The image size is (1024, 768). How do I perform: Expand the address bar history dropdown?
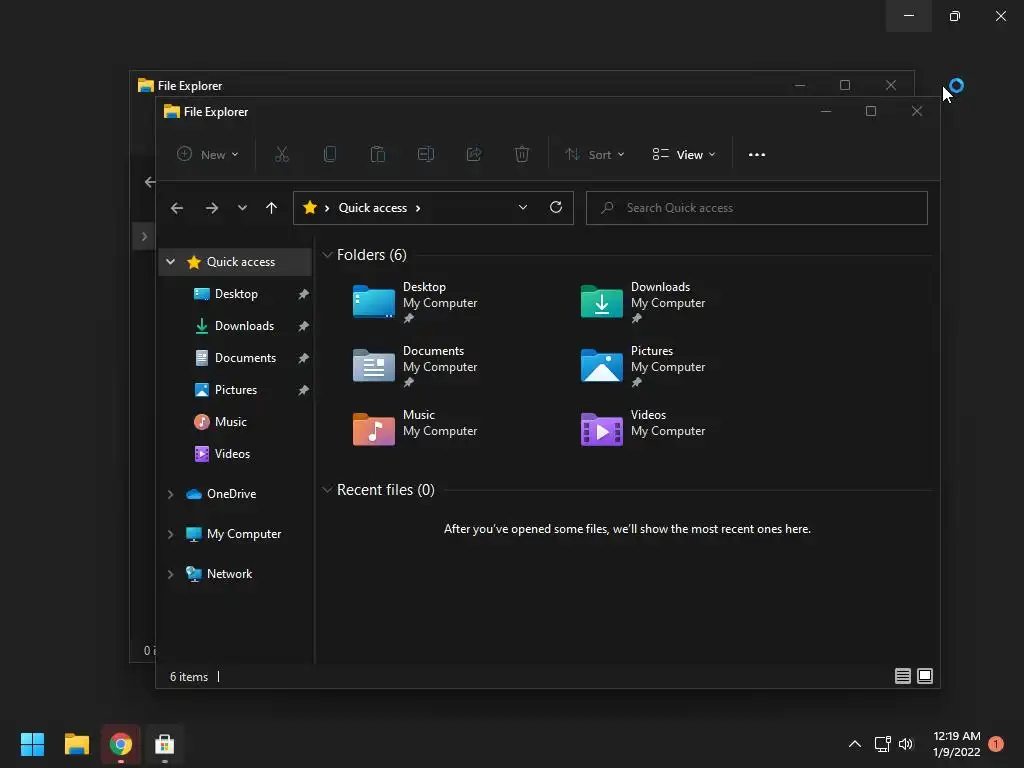522,207
